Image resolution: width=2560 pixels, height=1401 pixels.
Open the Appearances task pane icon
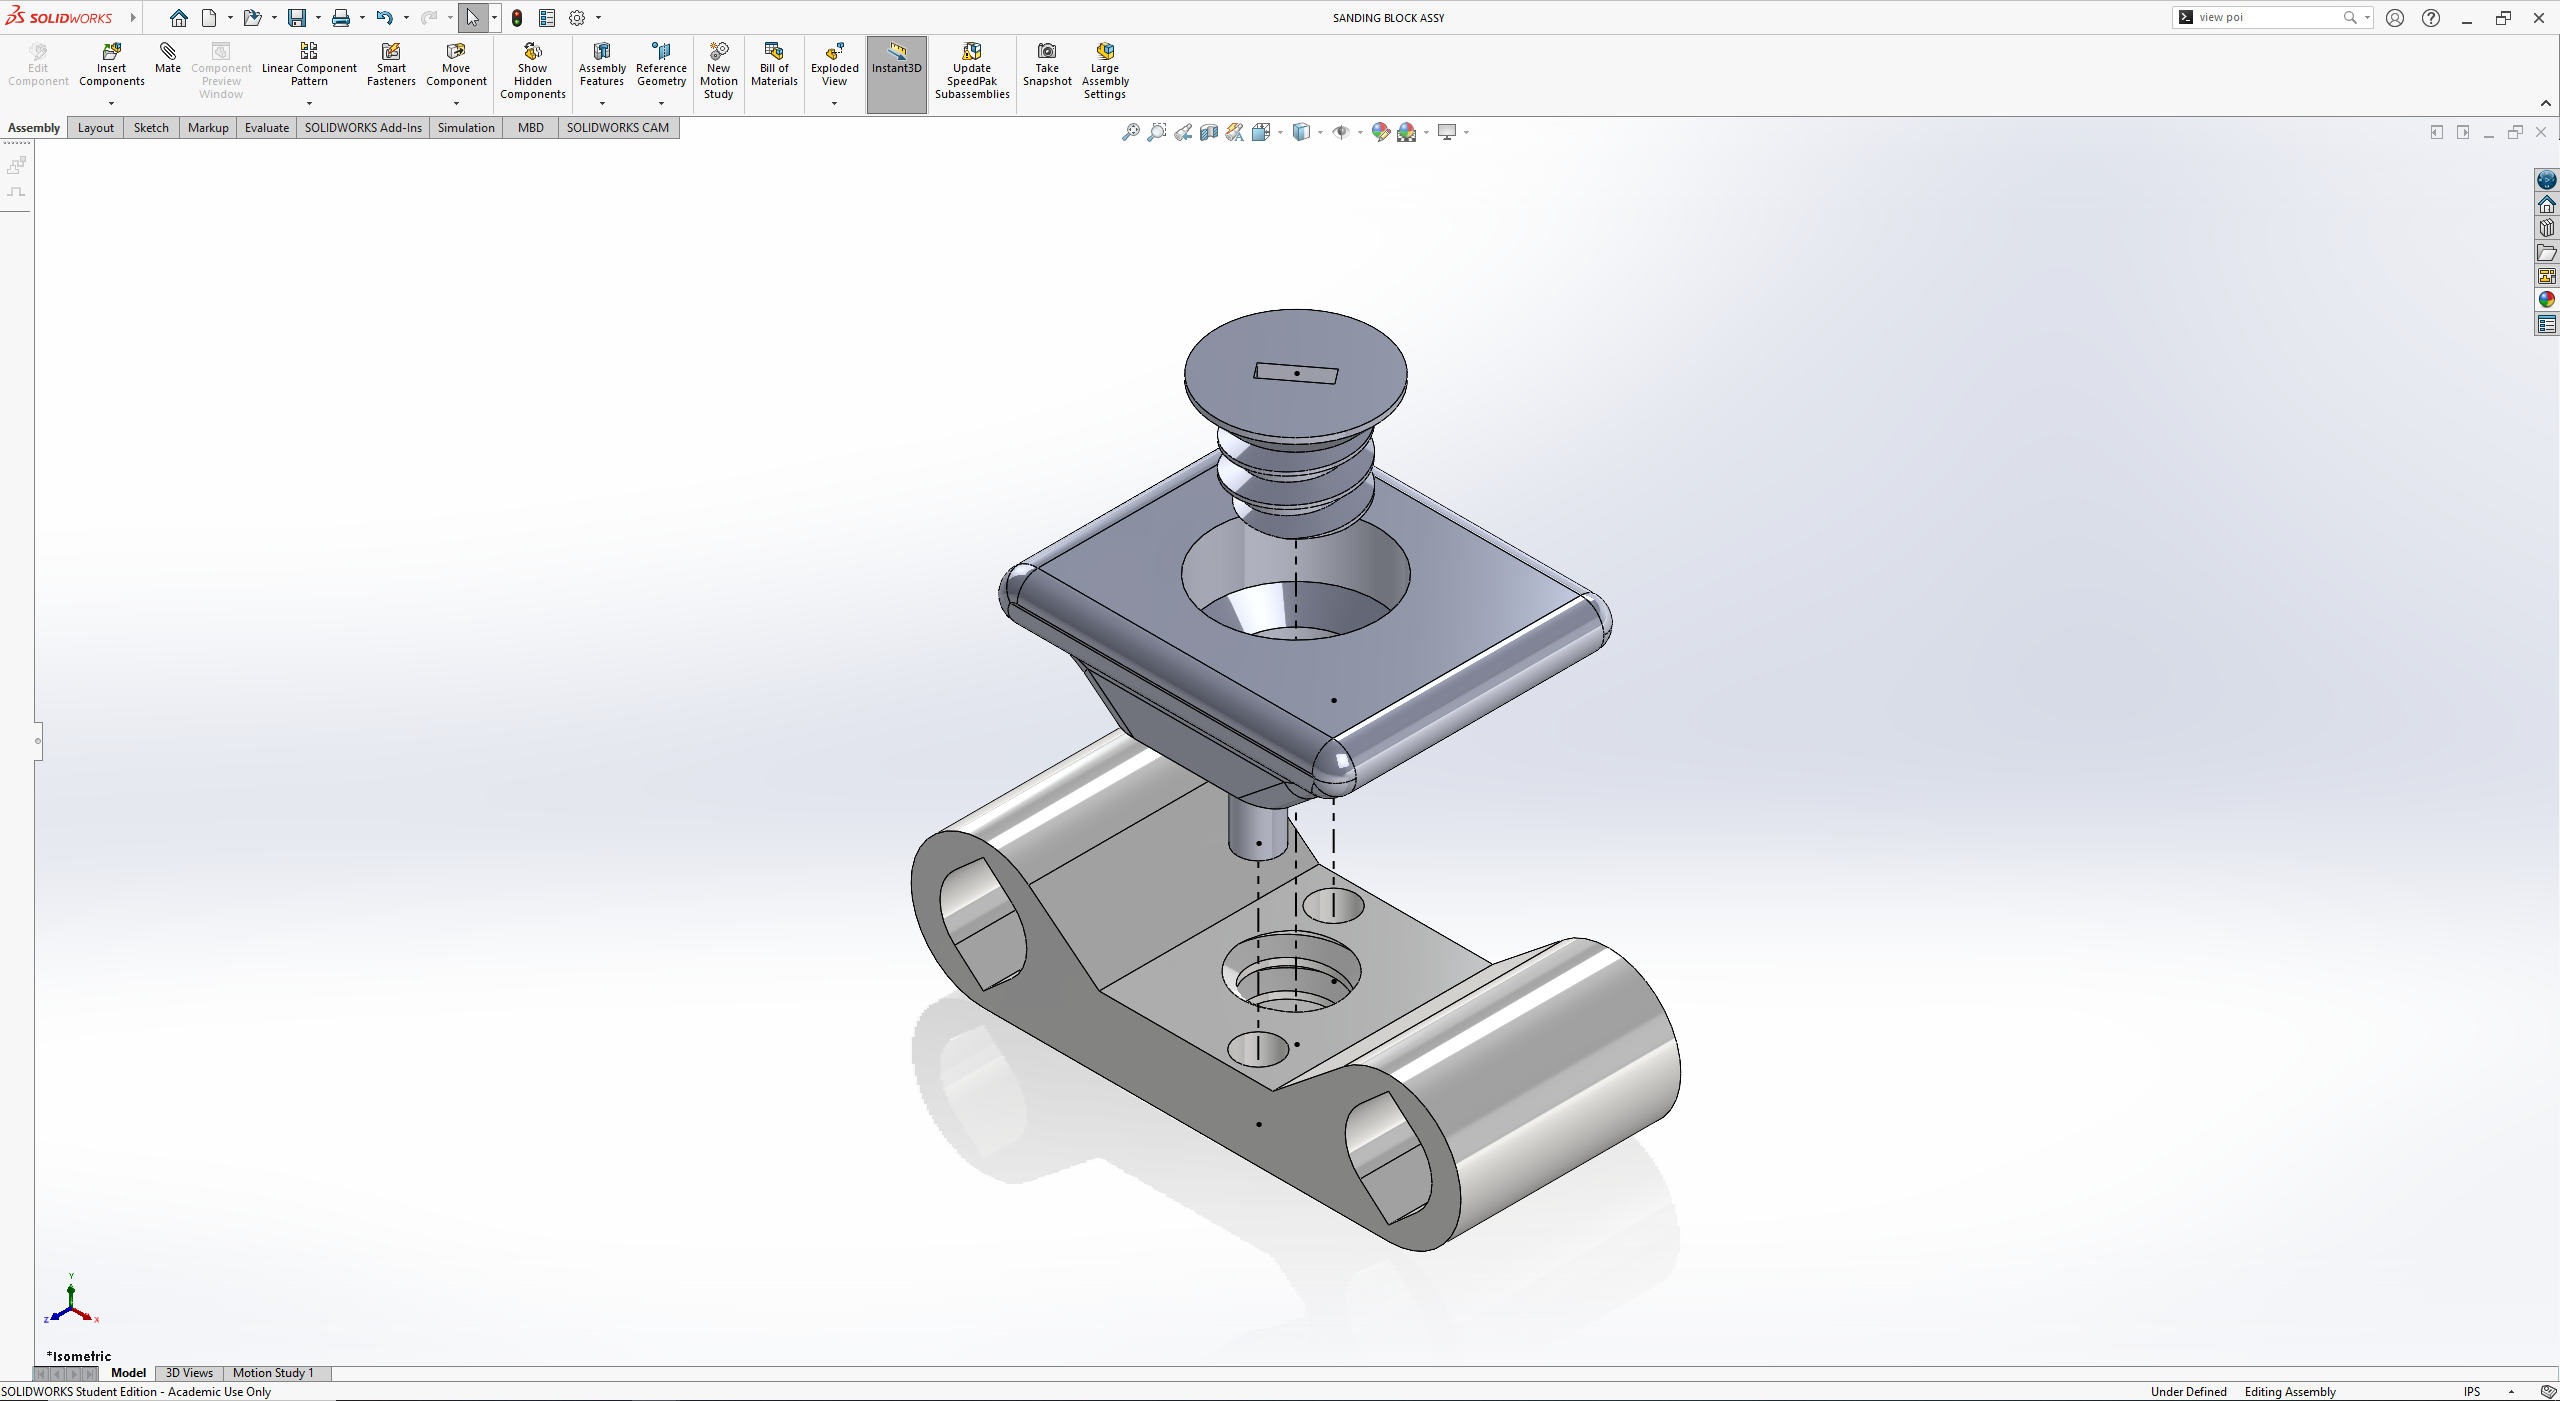(x=2547, y=299)
